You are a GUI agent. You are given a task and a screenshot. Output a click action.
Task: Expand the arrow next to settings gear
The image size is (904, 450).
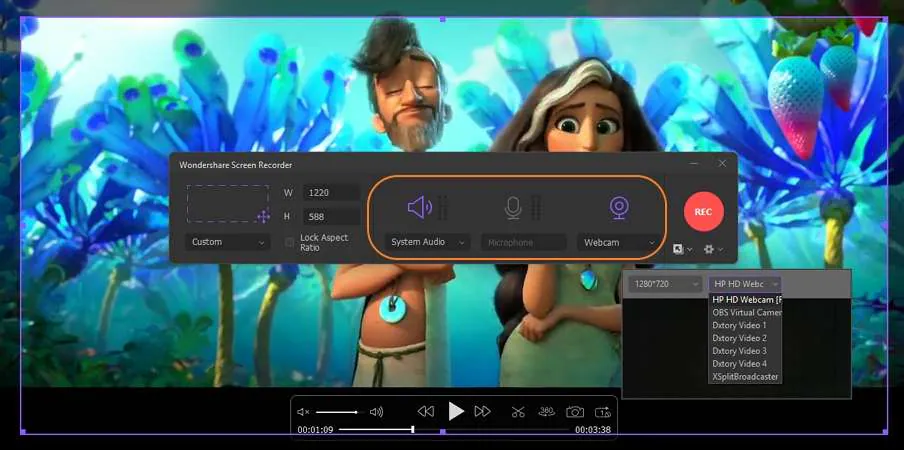tap(720, 249)
